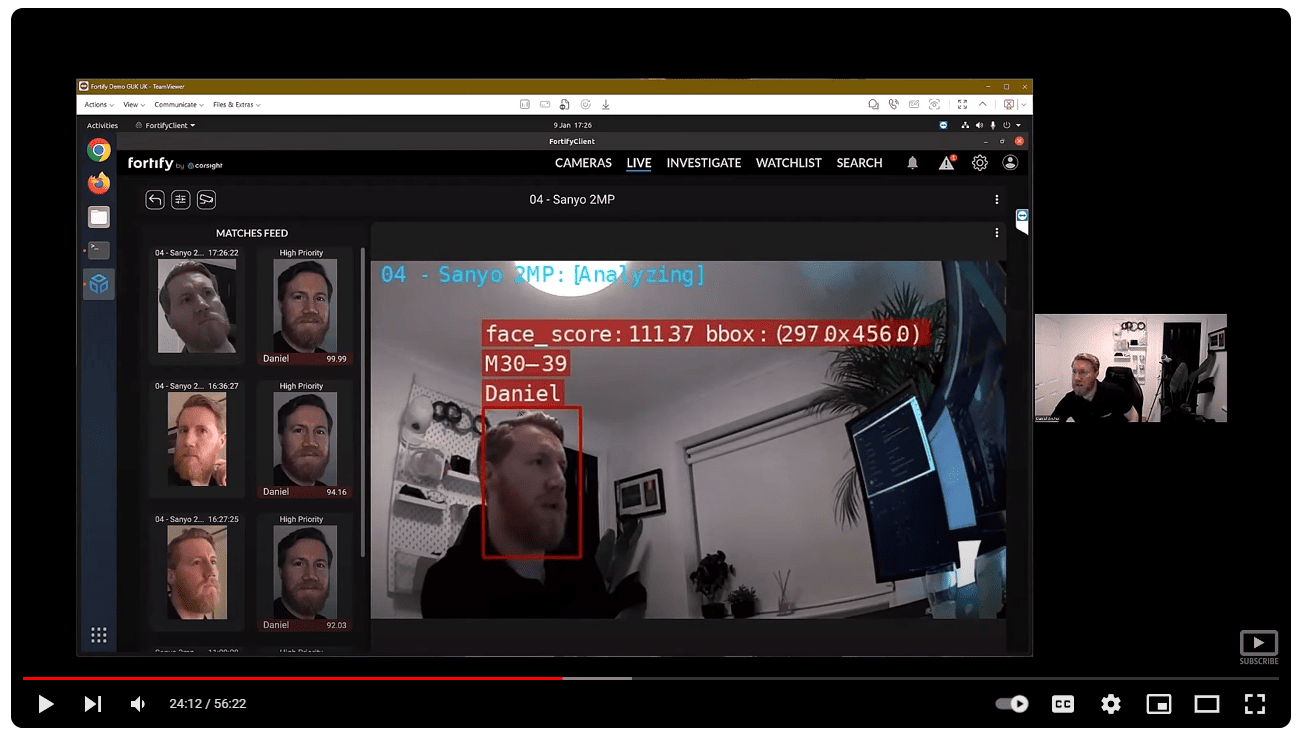Click the MATCHES FEED heading
The height and width of the screenshot is (733, 1297).
click(252, 233)
